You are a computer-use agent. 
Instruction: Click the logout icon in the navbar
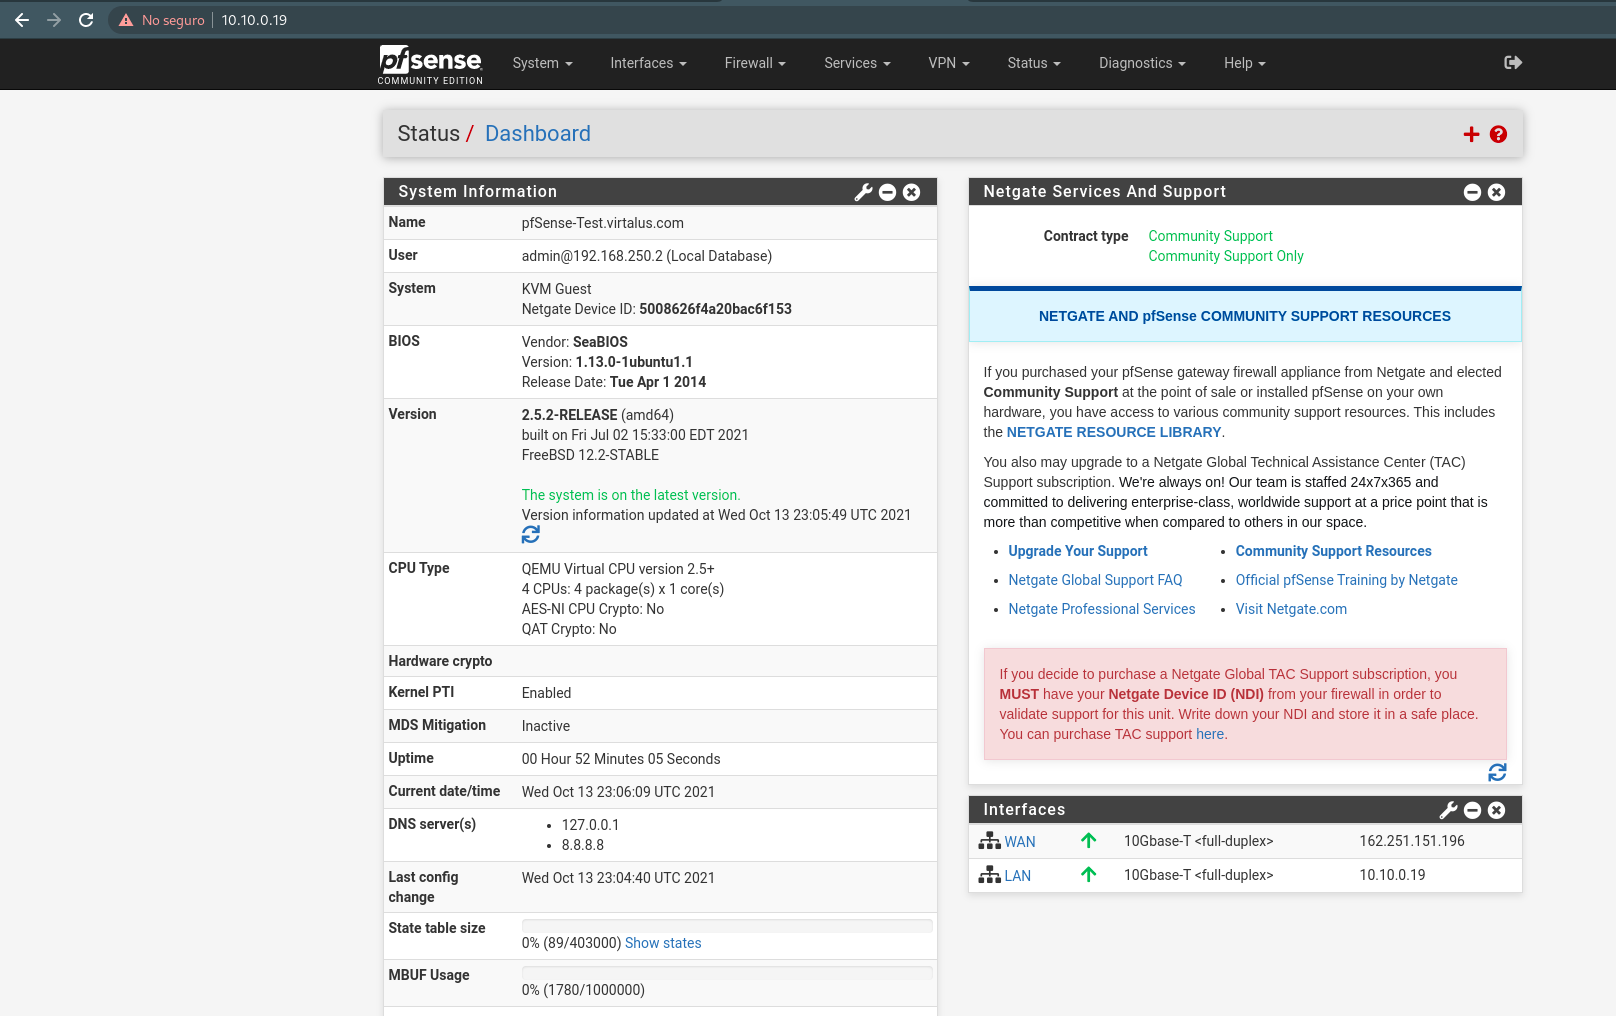pyautogui.click(x=1512, y=63)
